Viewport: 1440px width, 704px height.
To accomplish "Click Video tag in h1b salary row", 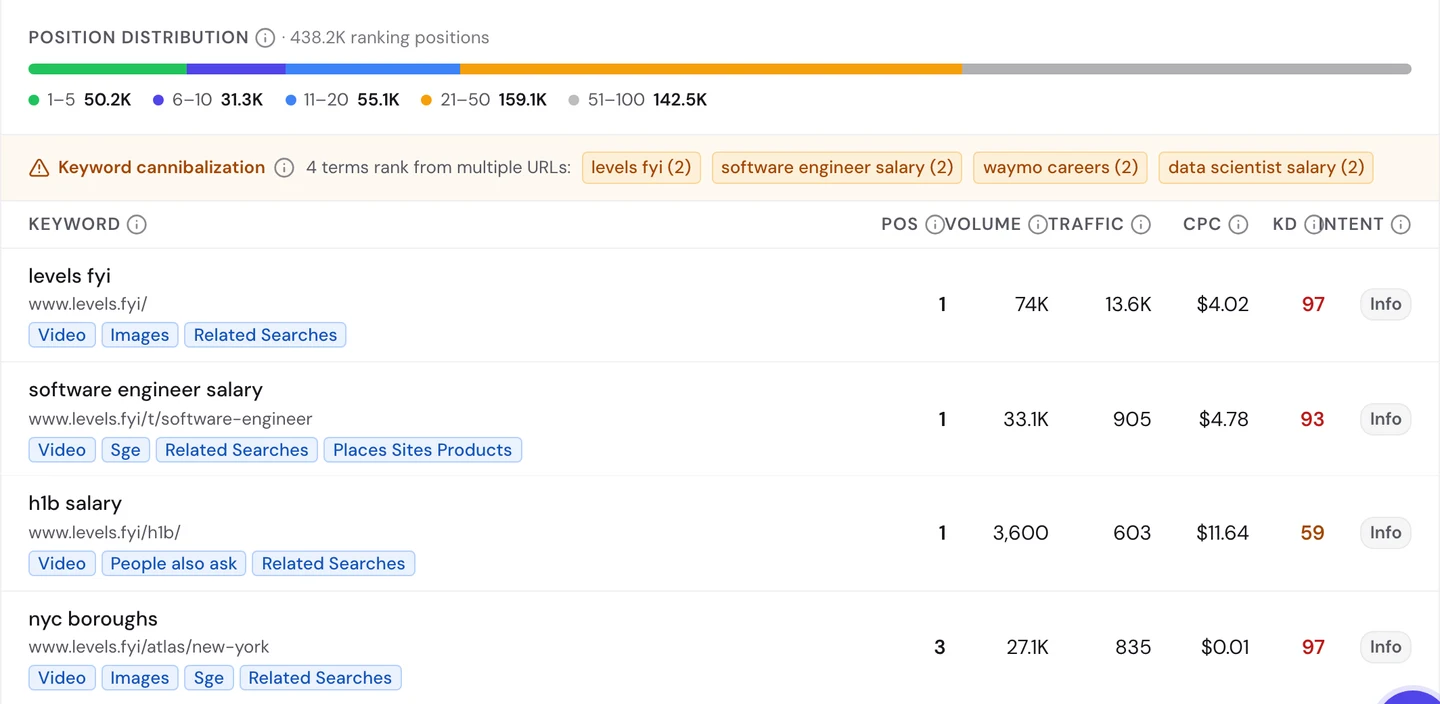I will click(x=62, y=564).
